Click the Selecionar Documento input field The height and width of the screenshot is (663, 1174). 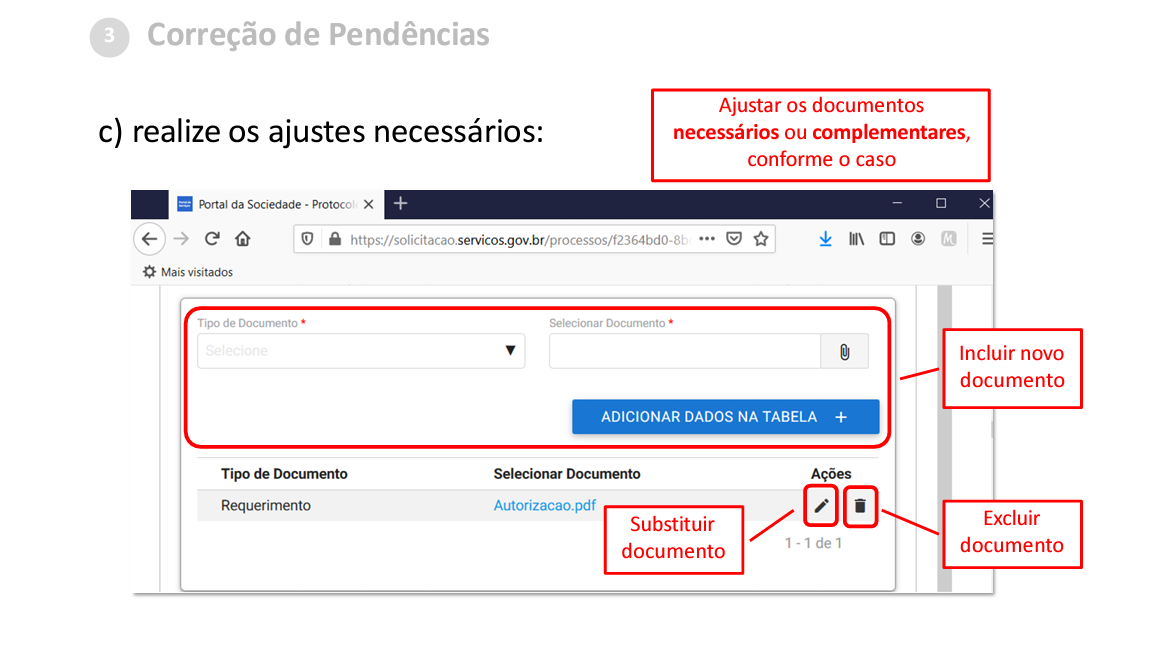point(684,351)
